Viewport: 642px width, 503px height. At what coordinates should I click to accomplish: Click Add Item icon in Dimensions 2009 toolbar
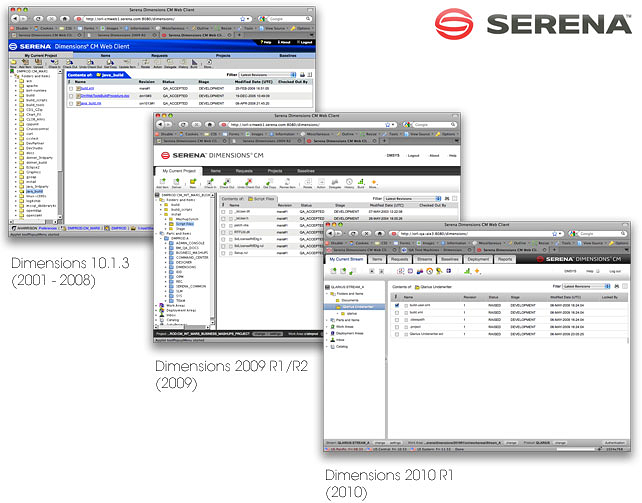(163, 181)
